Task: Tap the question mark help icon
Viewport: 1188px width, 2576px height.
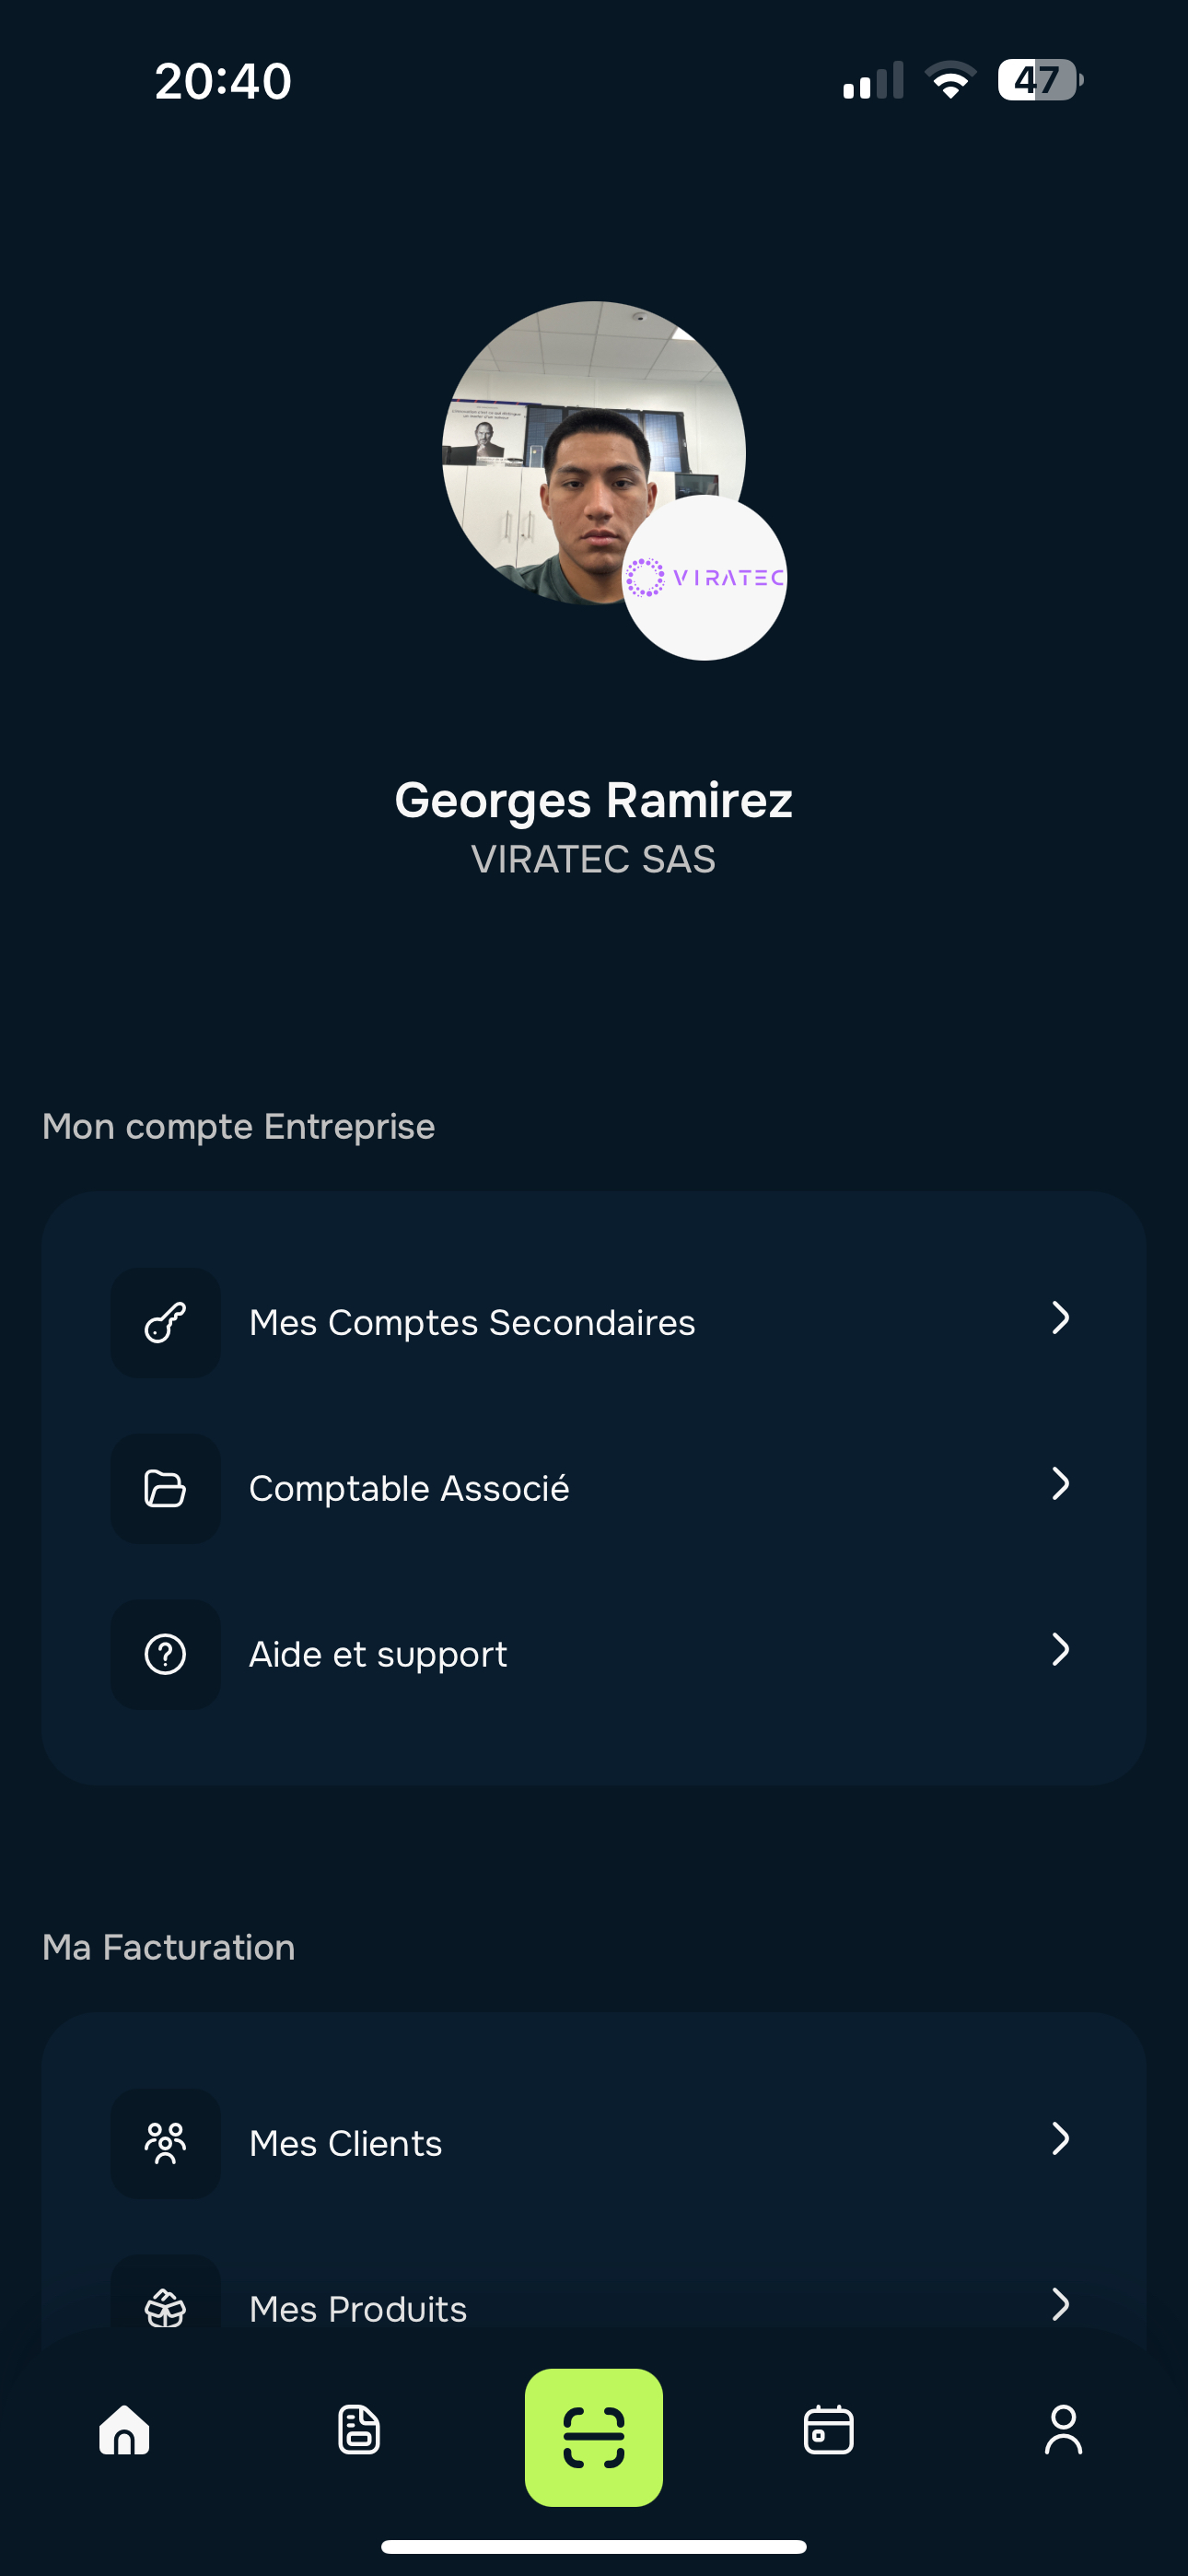Action: coord(165,1654)
